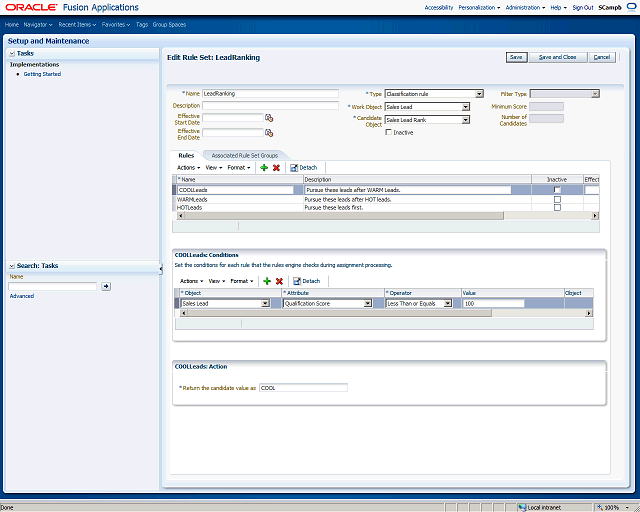
Task: Open the Type dropdown showing Classification rule
Action: point(479,94)
